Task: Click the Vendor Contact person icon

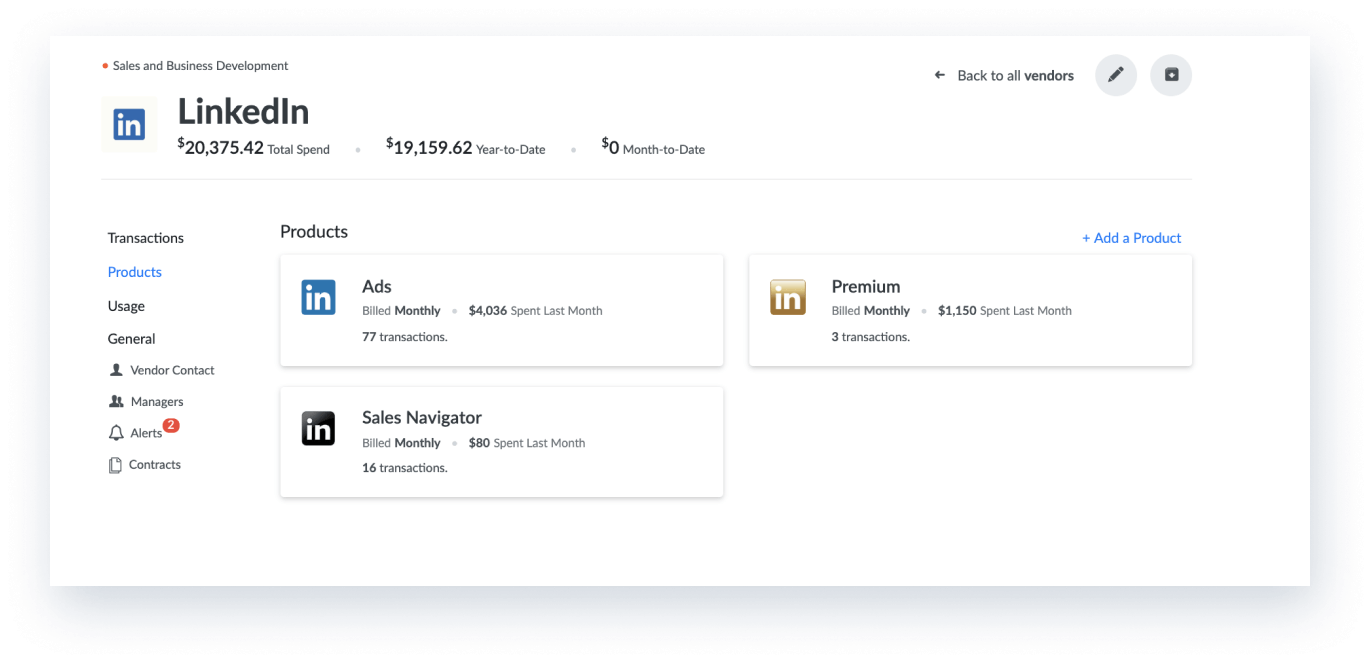Action: tap(116, 370)
